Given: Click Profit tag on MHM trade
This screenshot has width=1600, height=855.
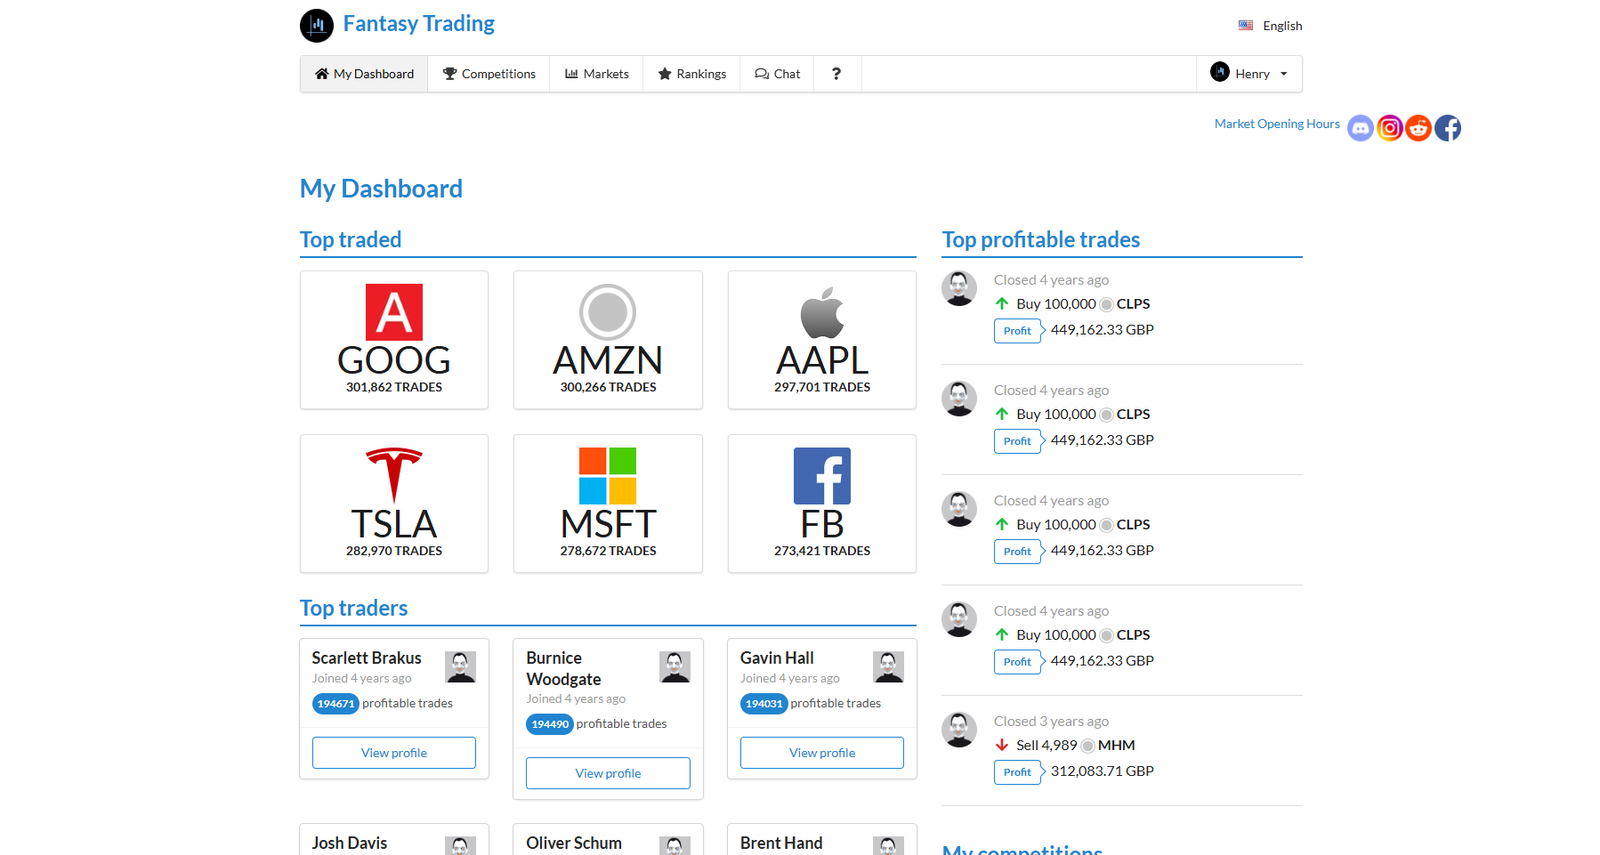Looking at the screenshot, I should click(1018, 772).
